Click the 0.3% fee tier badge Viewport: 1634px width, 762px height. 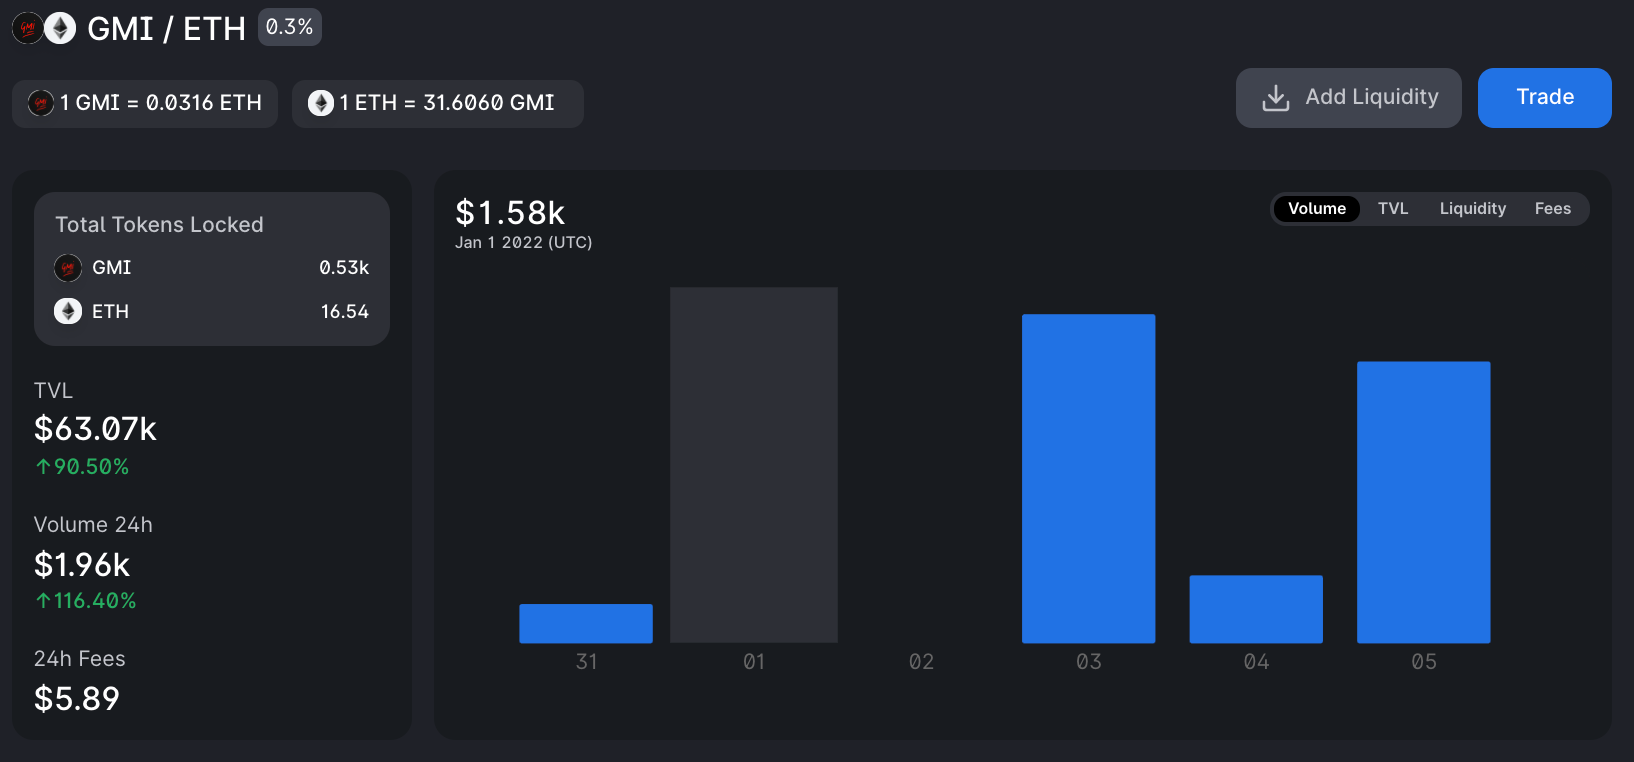[x=290, y=27]
